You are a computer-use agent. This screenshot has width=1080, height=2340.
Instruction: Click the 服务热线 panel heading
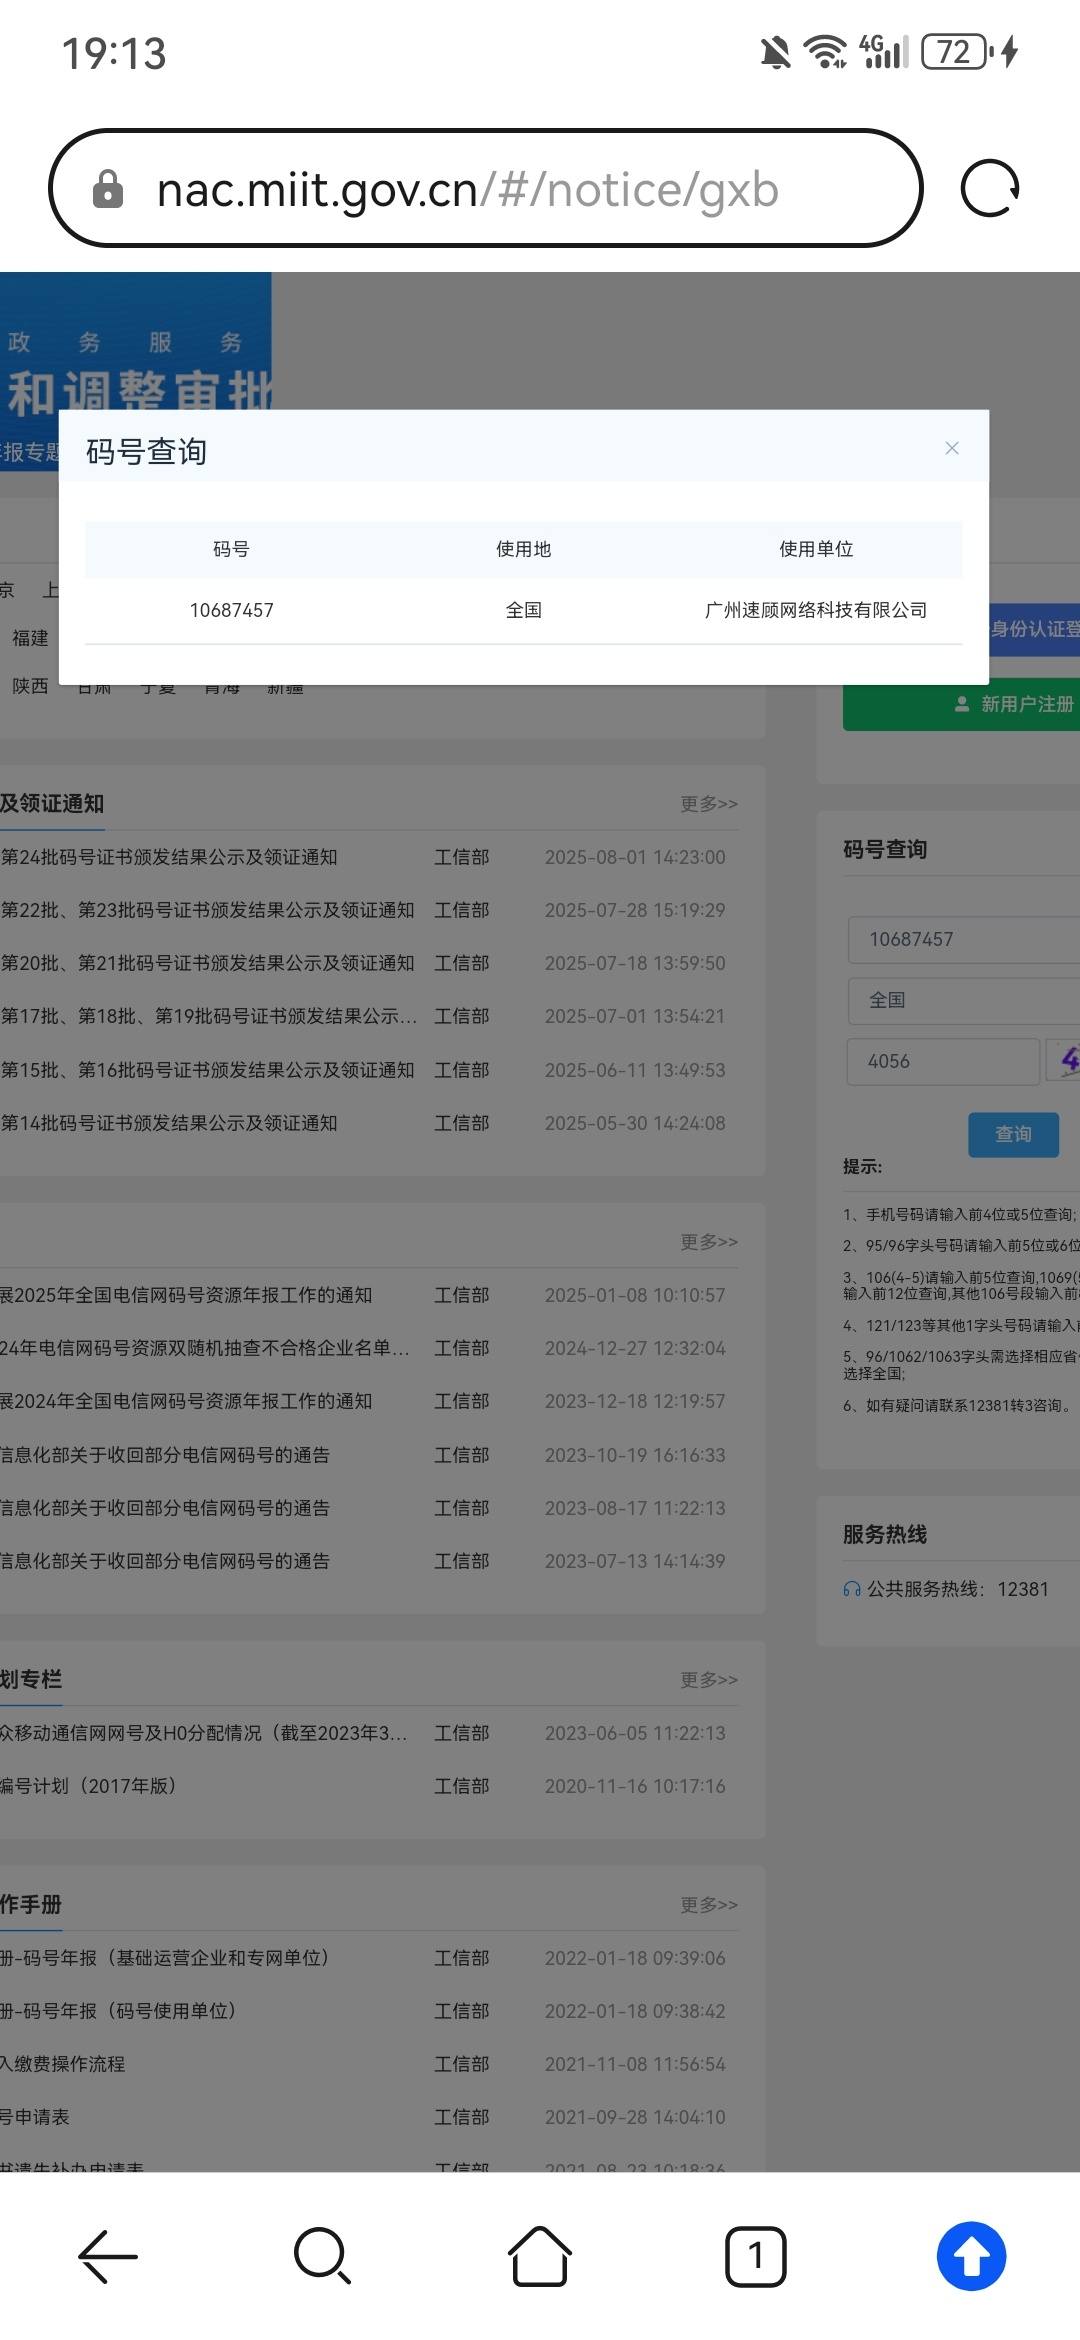click(x=885, y=1534)
